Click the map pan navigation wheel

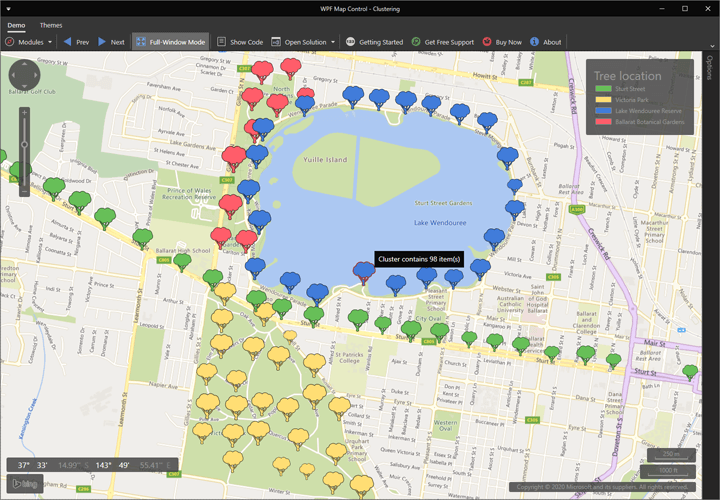coord(25,77)
